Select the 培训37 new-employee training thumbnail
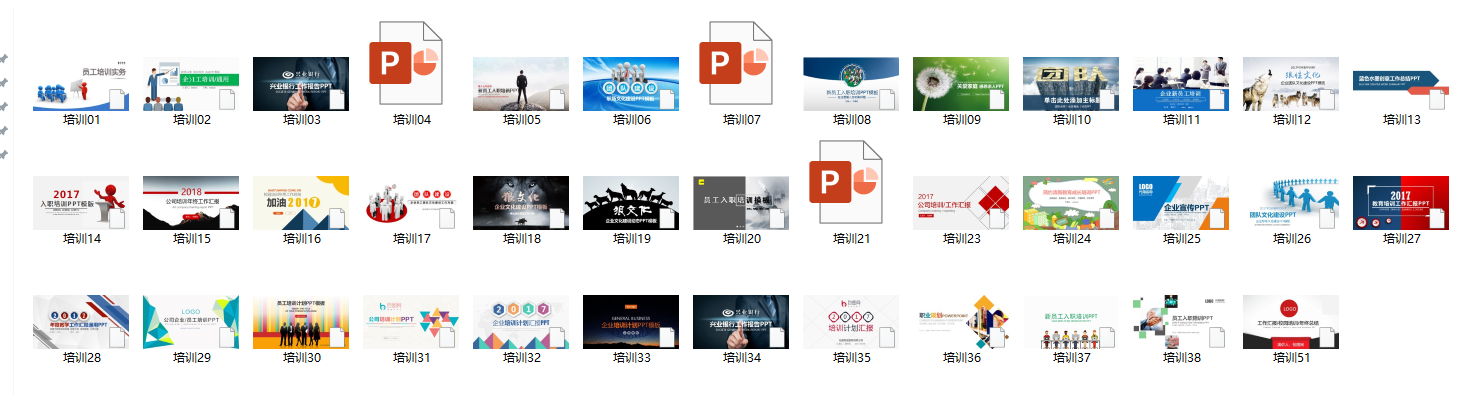 pos(1071,322)
